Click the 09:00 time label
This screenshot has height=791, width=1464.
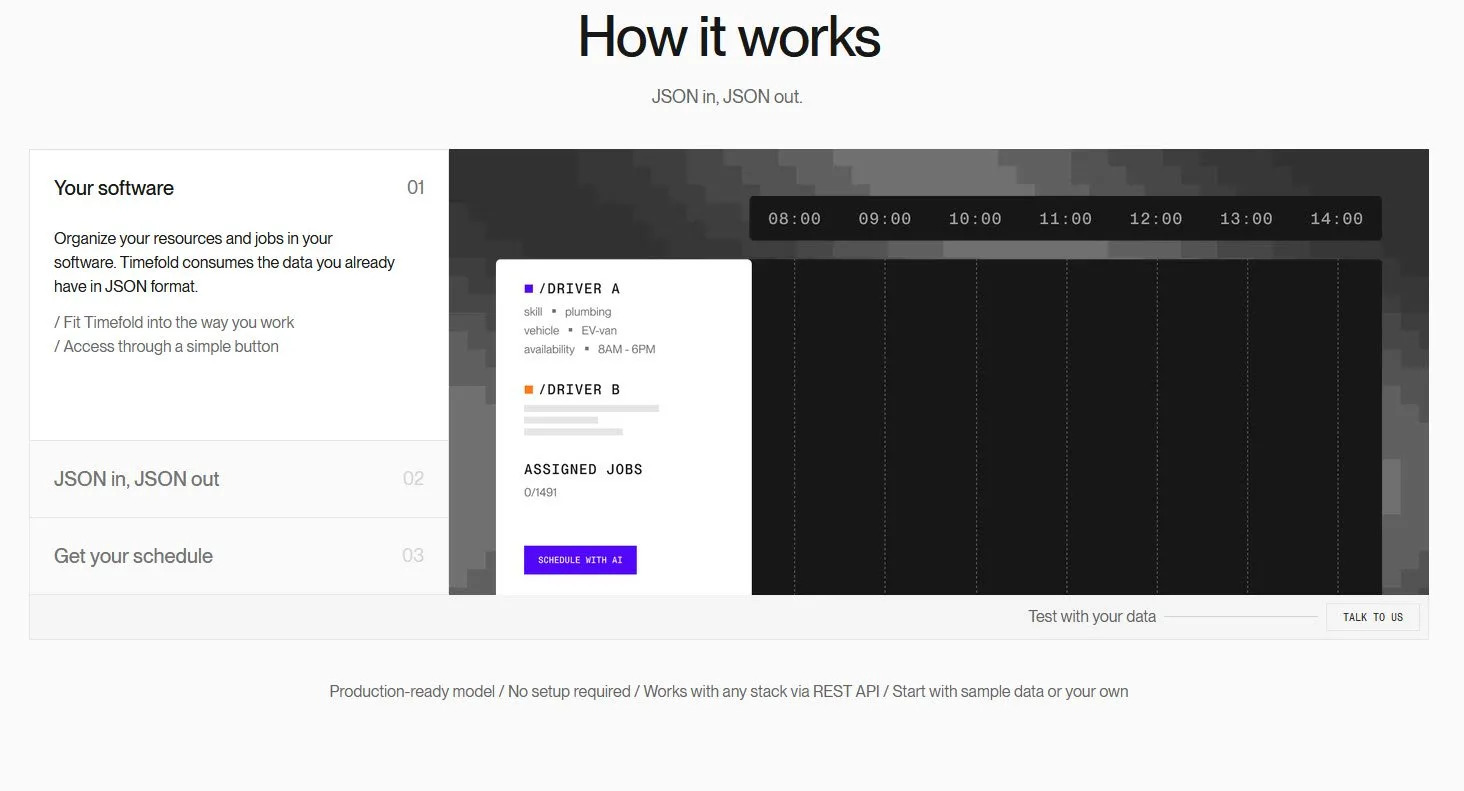885,219
